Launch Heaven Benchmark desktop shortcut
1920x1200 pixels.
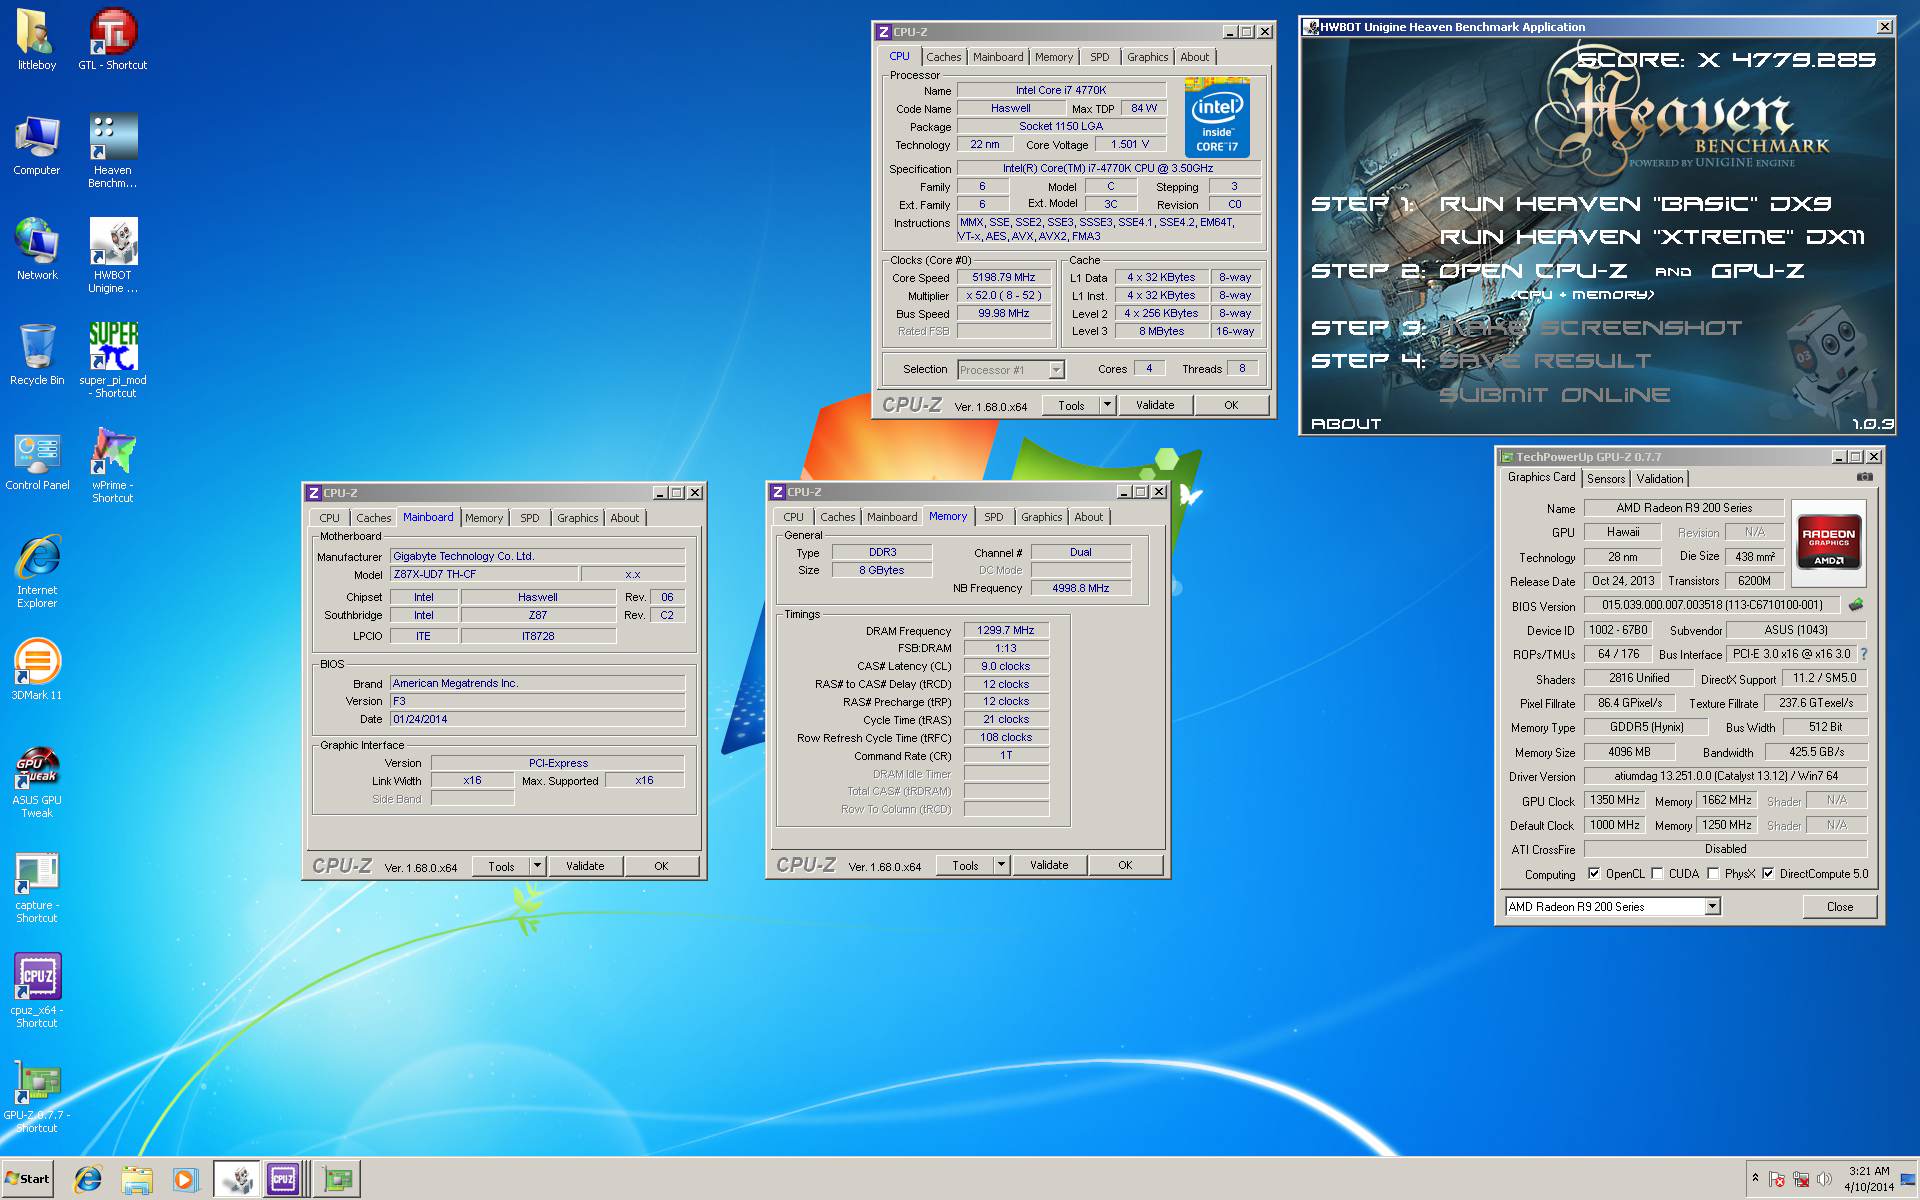pyautogui.click(x=113, y=151)
